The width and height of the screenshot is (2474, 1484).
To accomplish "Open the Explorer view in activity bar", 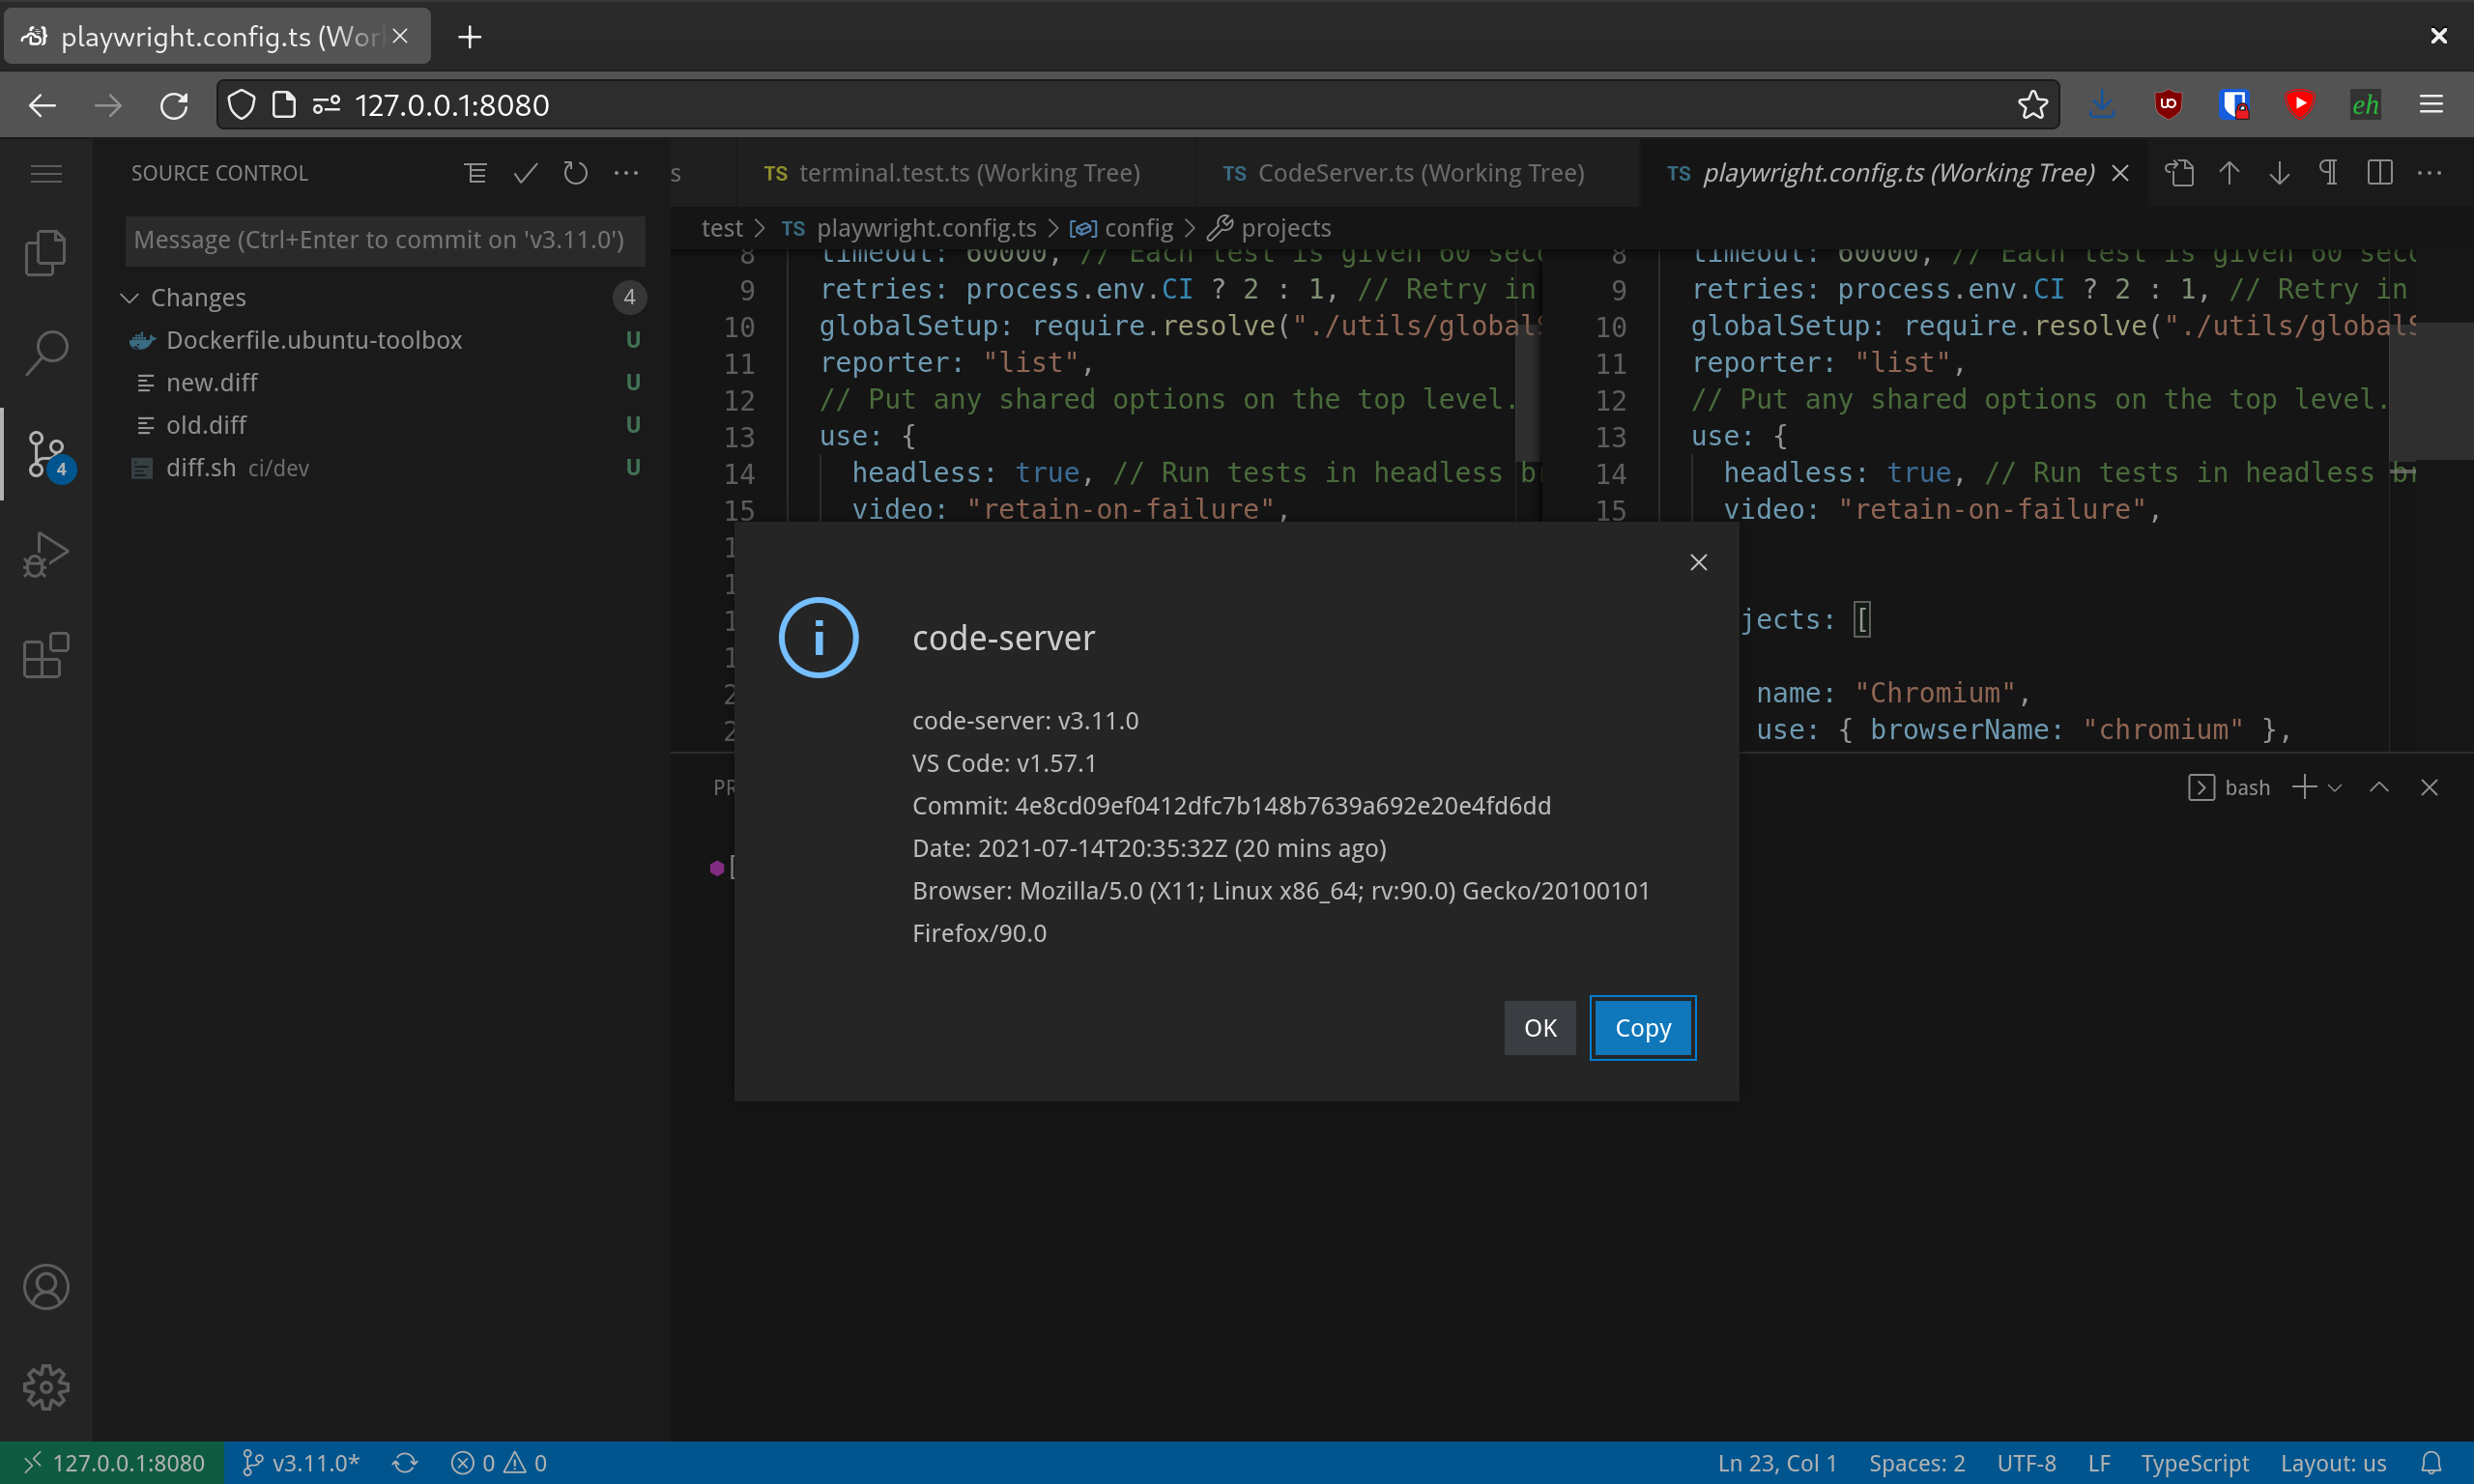I will tap(46, 252).
